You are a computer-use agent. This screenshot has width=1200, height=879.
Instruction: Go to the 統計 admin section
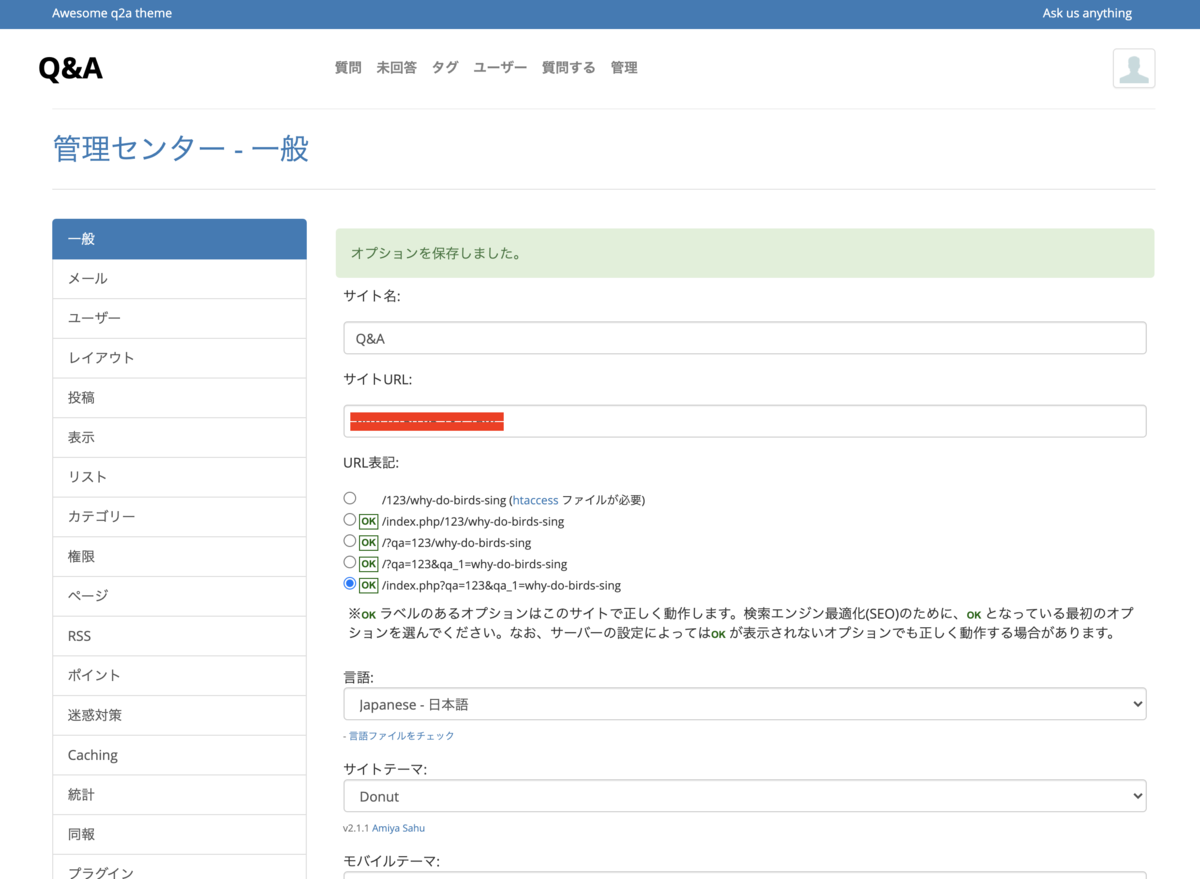179,795
